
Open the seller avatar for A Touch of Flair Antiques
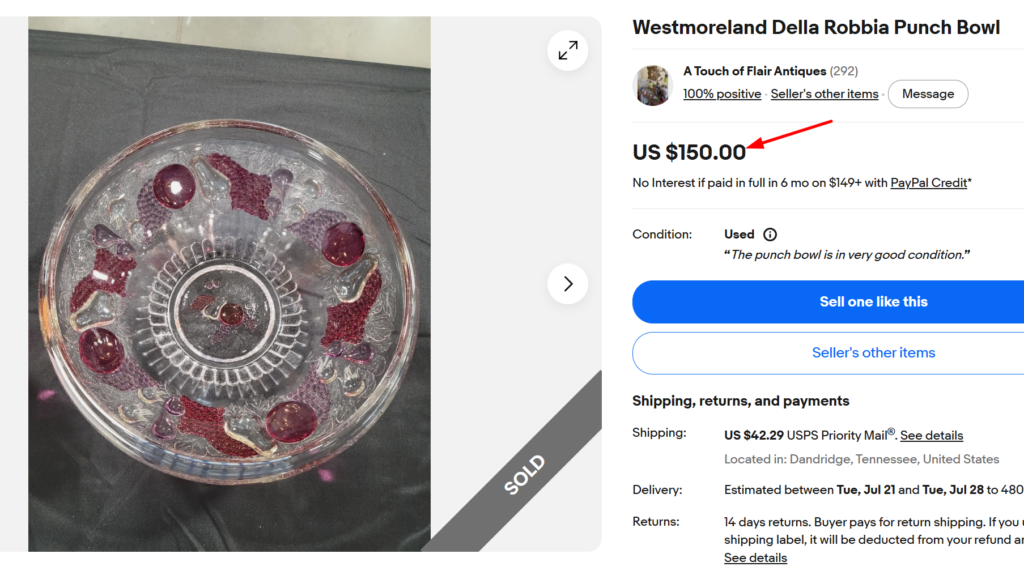click(x=652, y=85)
